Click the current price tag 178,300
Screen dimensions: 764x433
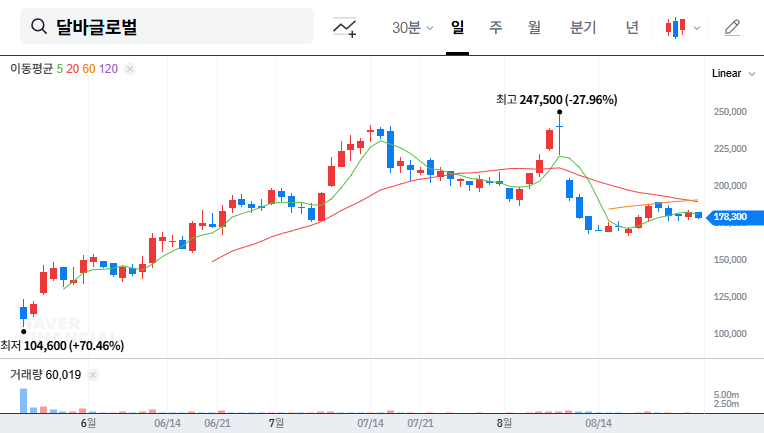[737, 217]
